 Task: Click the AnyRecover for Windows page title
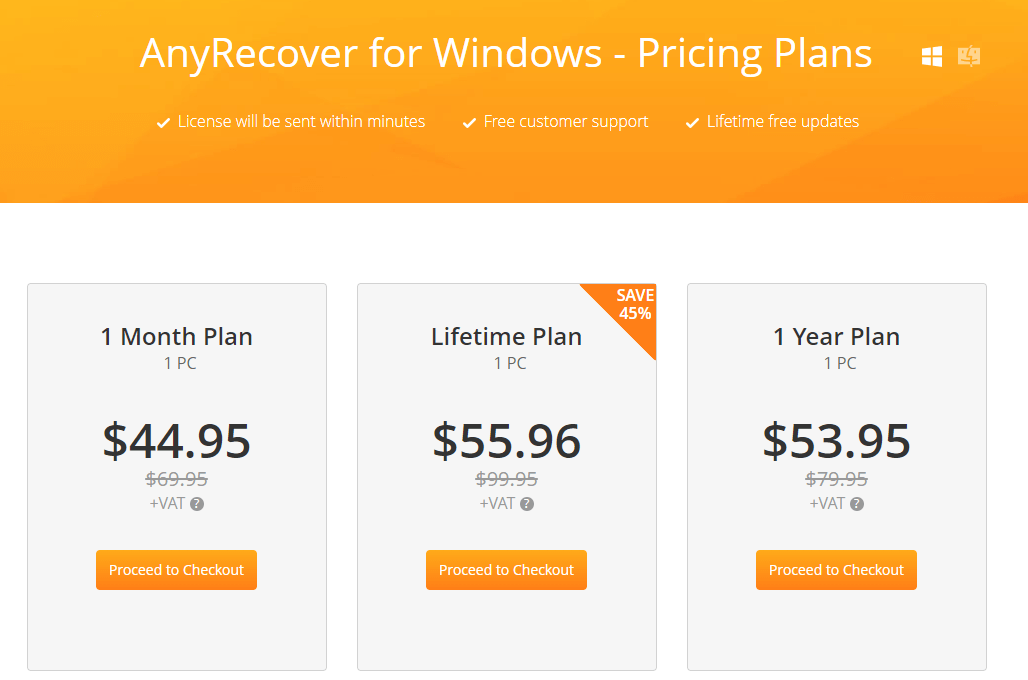pos(506,54)
